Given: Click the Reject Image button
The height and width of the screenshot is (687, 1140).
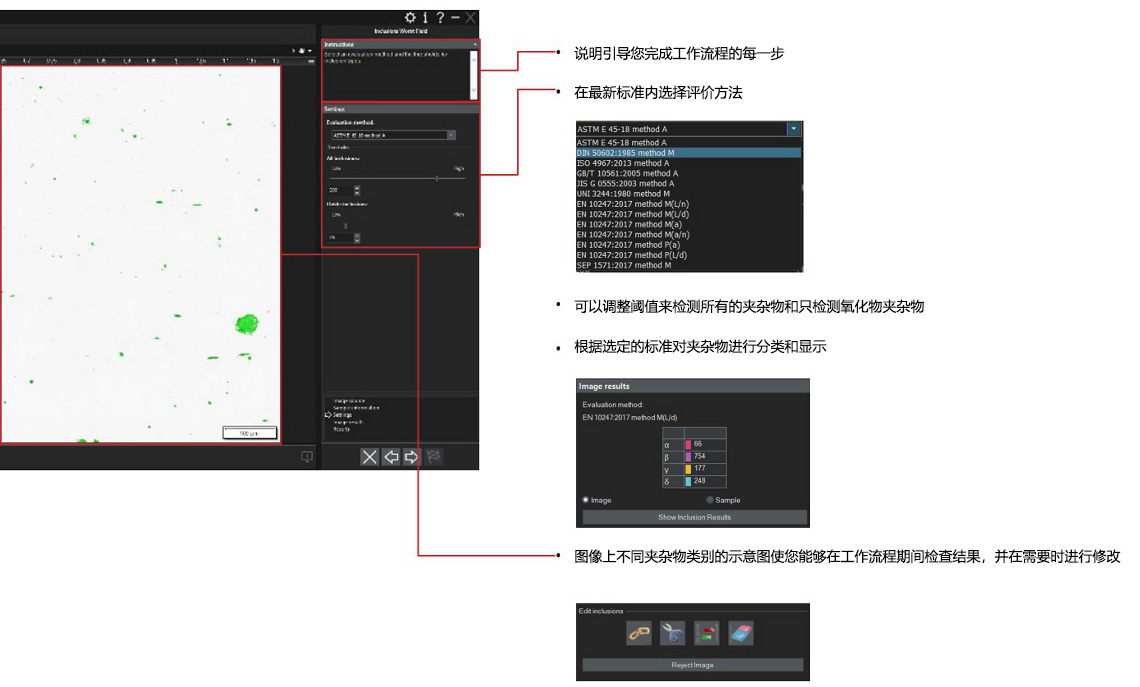Looking at the screenshot, I should [x=692, y=665].
